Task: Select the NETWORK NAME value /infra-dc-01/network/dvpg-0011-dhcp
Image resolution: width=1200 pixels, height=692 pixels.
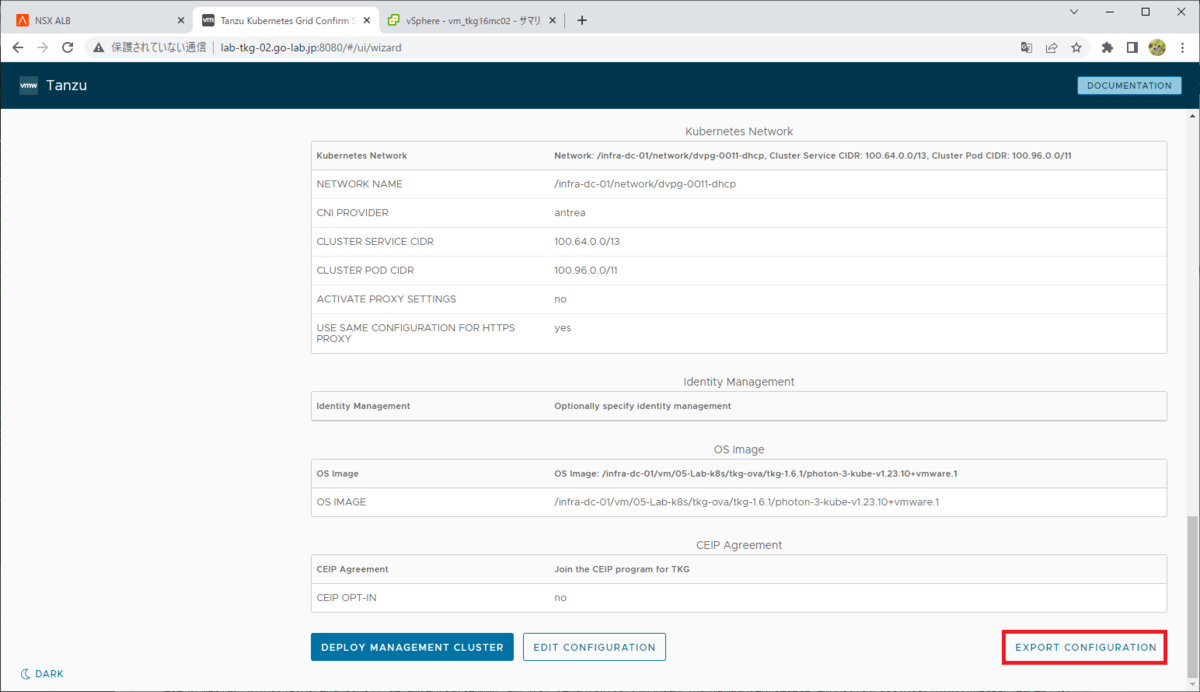Action: [x=646, y=184]
